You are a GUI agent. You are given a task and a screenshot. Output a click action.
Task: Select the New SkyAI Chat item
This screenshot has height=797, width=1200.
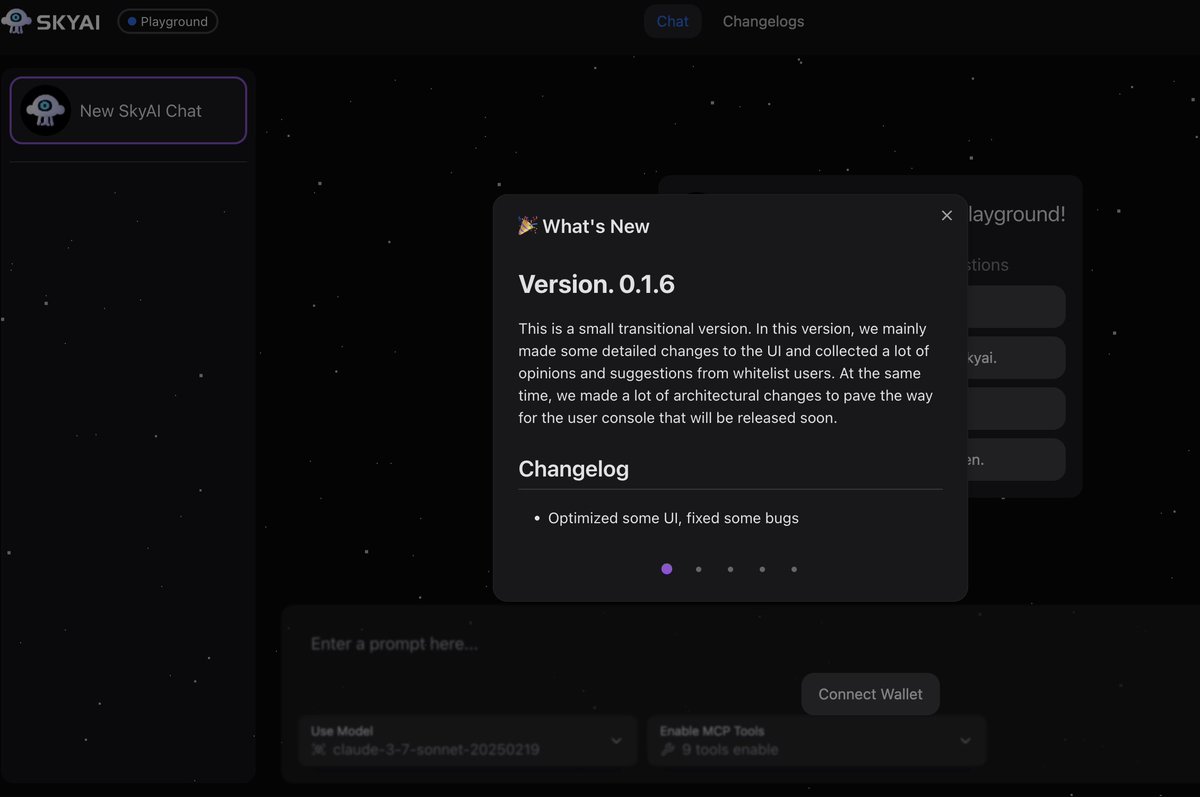pyautogui.click(x=128, y=110)
